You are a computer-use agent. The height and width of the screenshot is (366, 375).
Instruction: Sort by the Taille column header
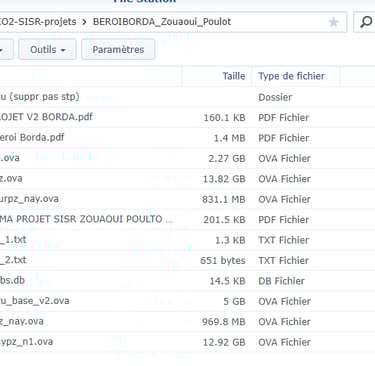coord(234,76)
